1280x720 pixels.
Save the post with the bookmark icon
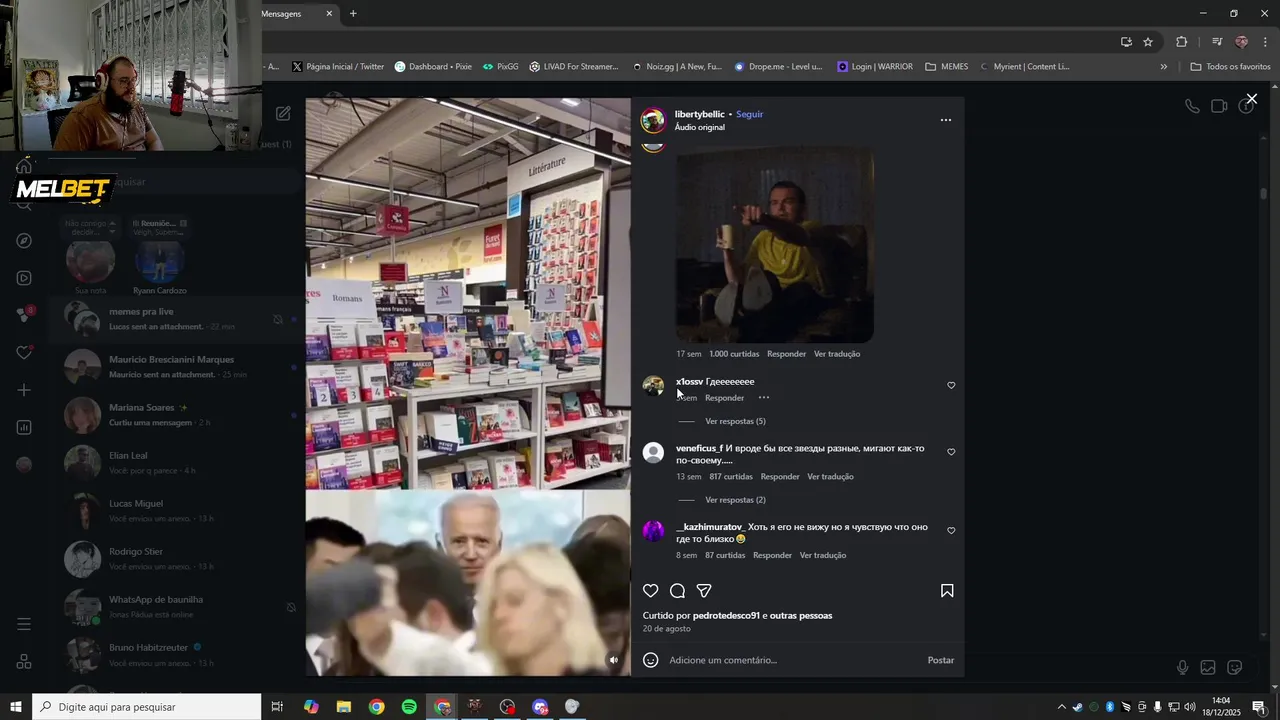947,591
